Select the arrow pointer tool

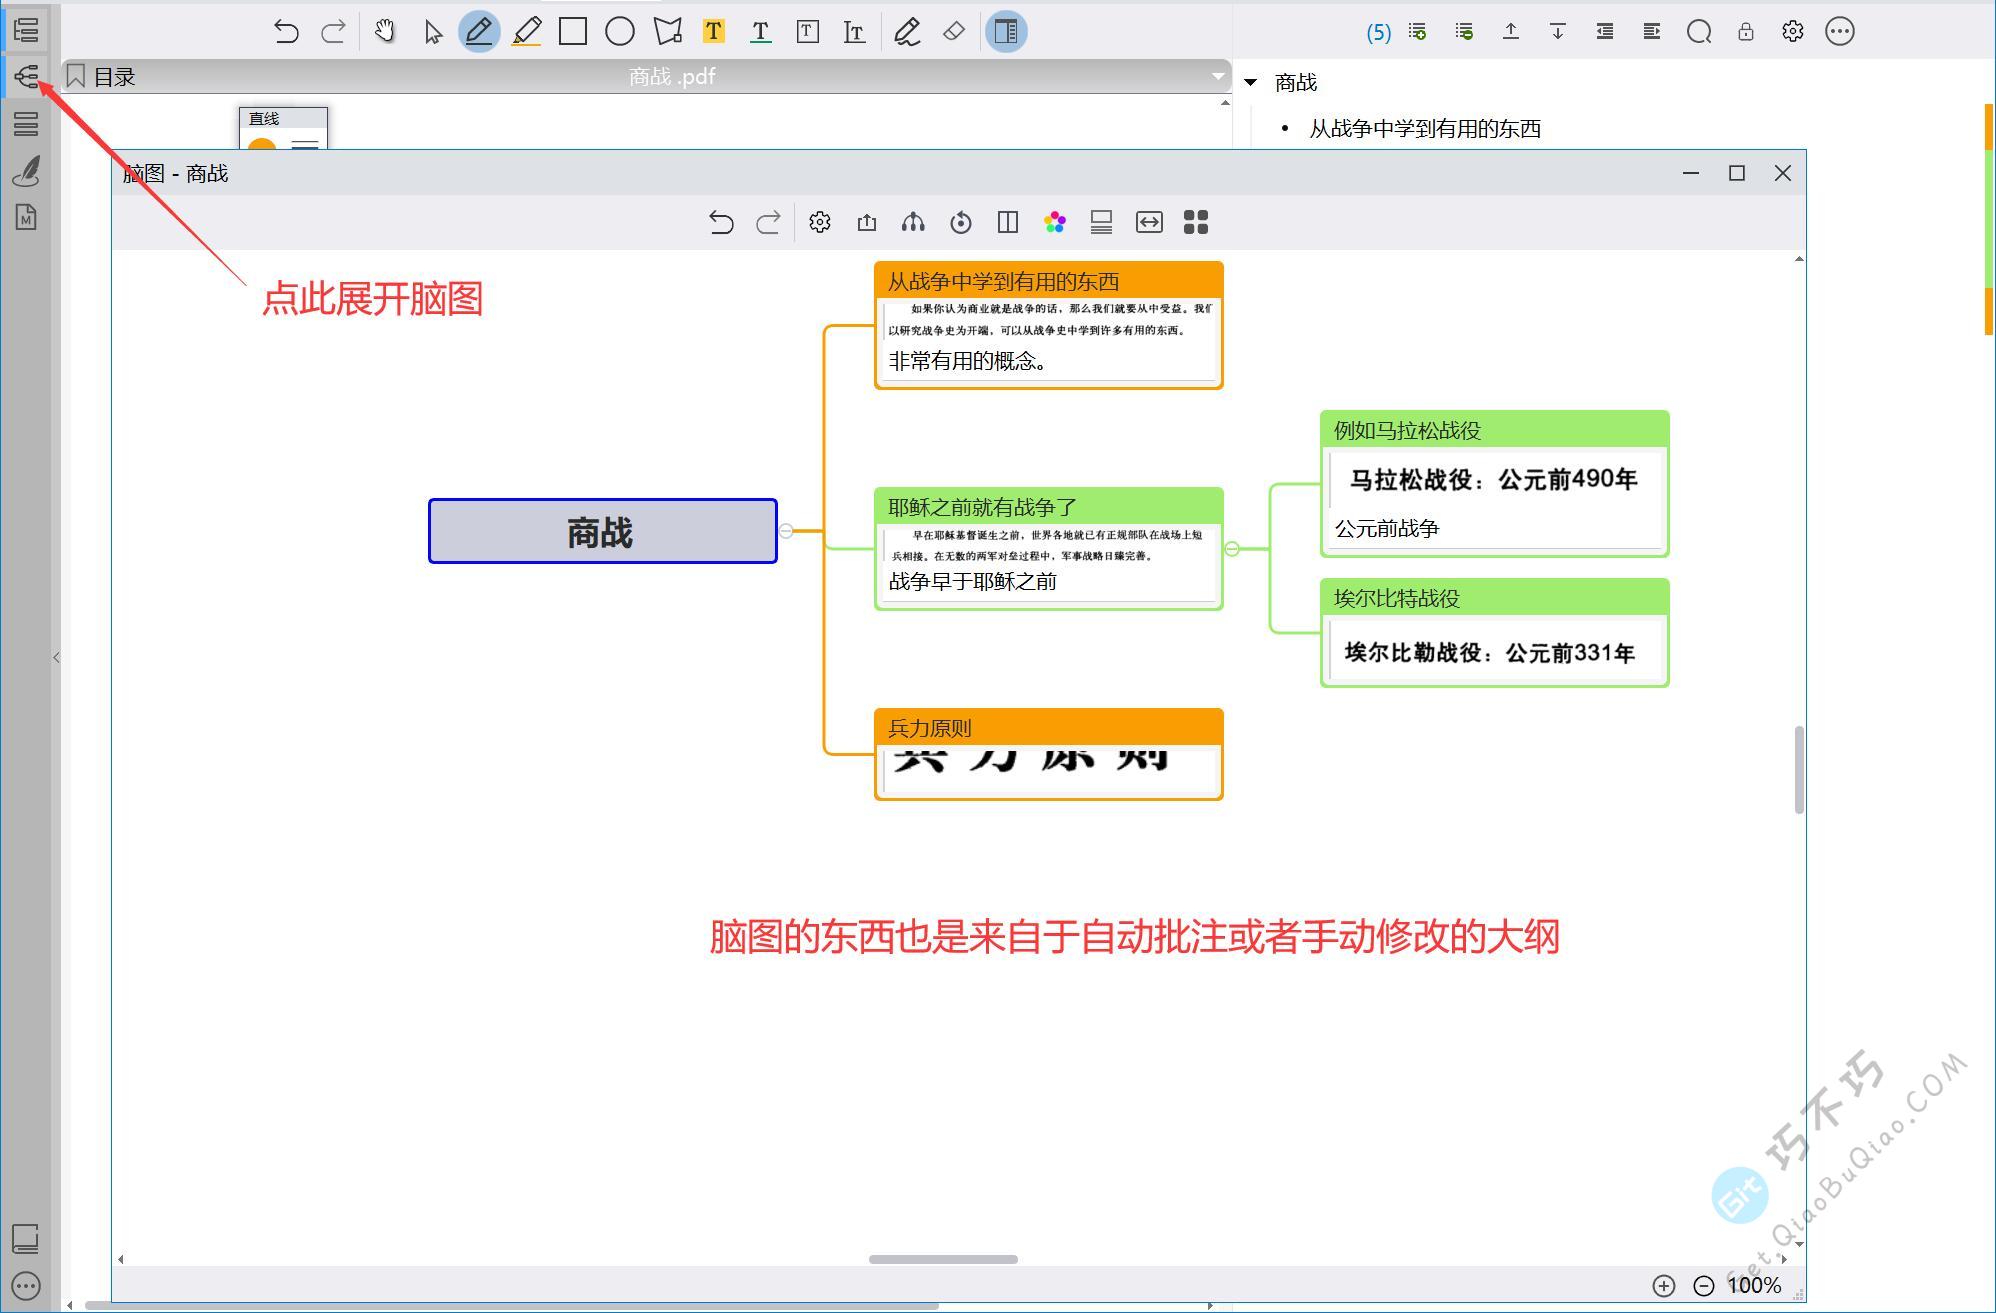coord(432,32)
